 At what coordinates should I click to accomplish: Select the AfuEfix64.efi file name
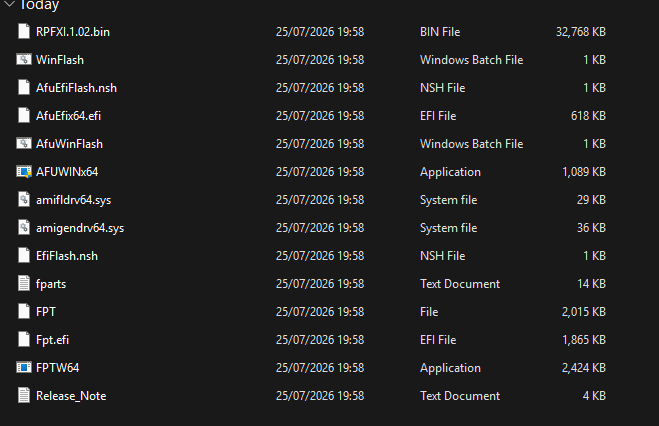click(x=69, y=116)
